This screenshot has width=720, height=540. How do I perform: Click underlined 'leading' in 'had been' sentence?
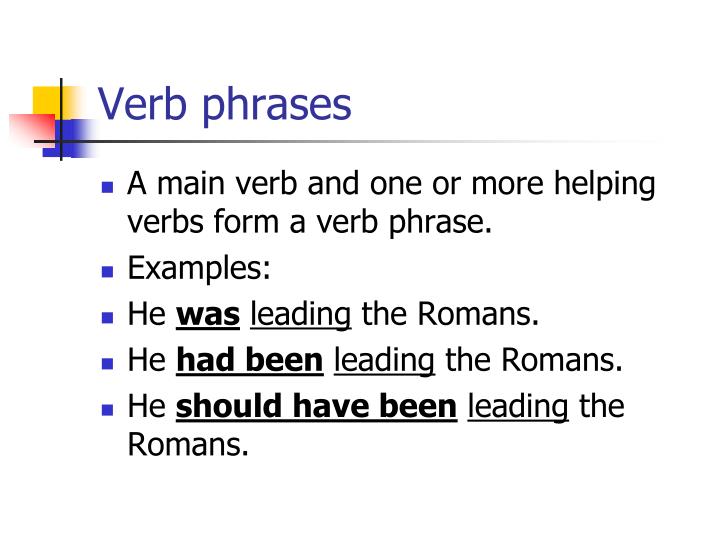[384, 362]
